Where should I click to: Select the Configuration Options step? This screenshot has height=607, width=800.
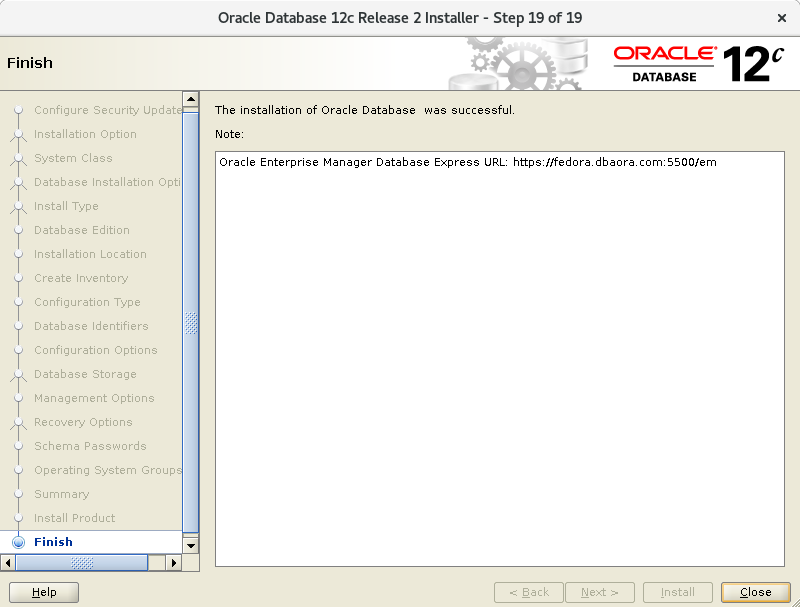pos(95,350)
